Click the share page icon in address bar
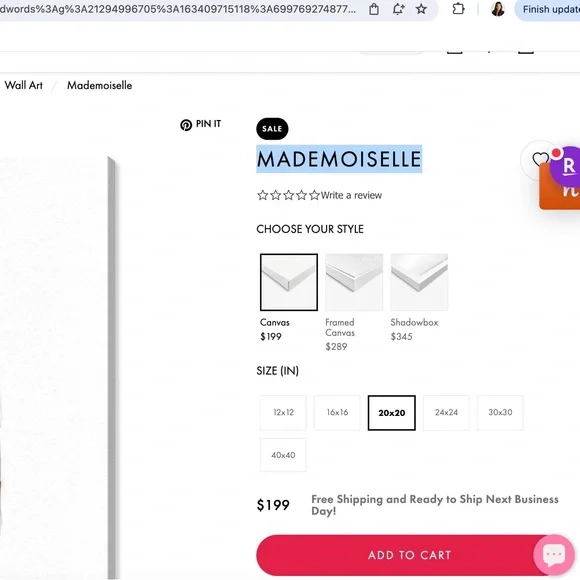Viewport: 580px width, 580px height. click(374, 9)
